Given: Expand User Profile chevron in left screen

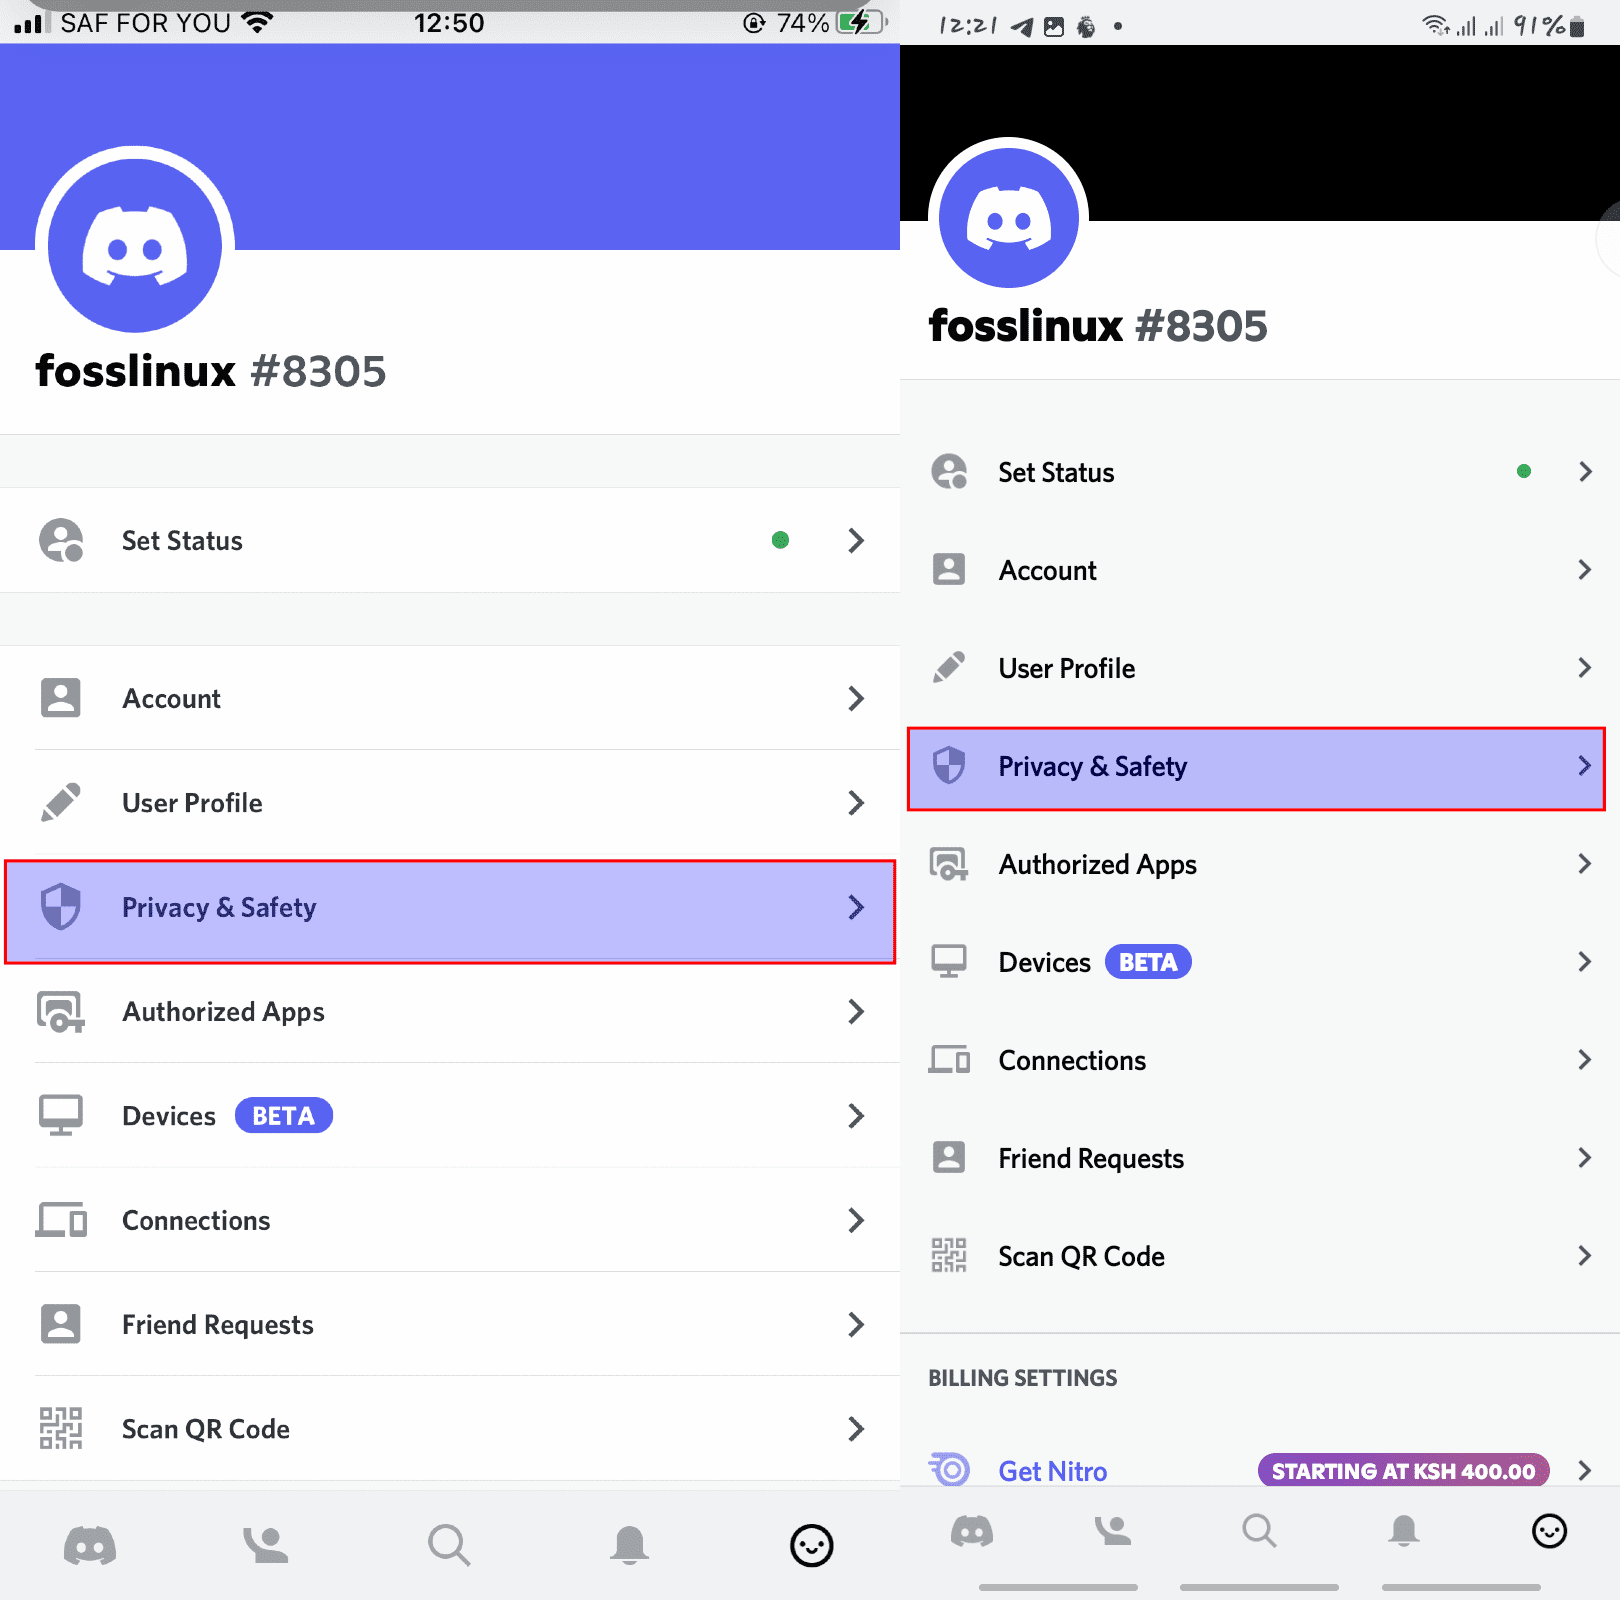Looking at the screenshot, I should [856, 802].
